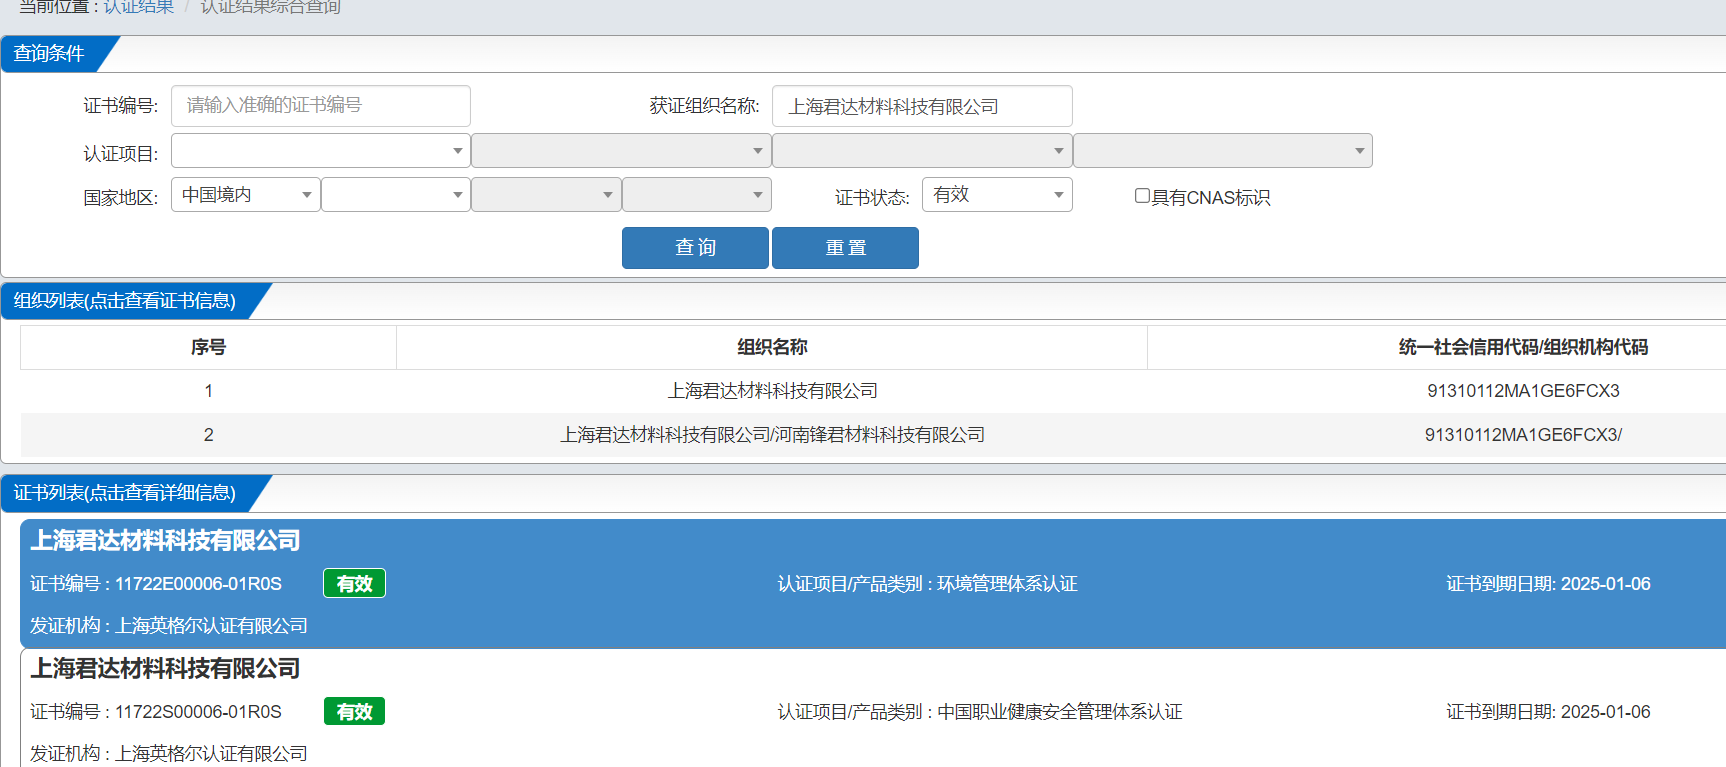This screenshot has width=1726, height=767.
Task: Open the second 国家地区 dropdown
Action: point(396,195)
